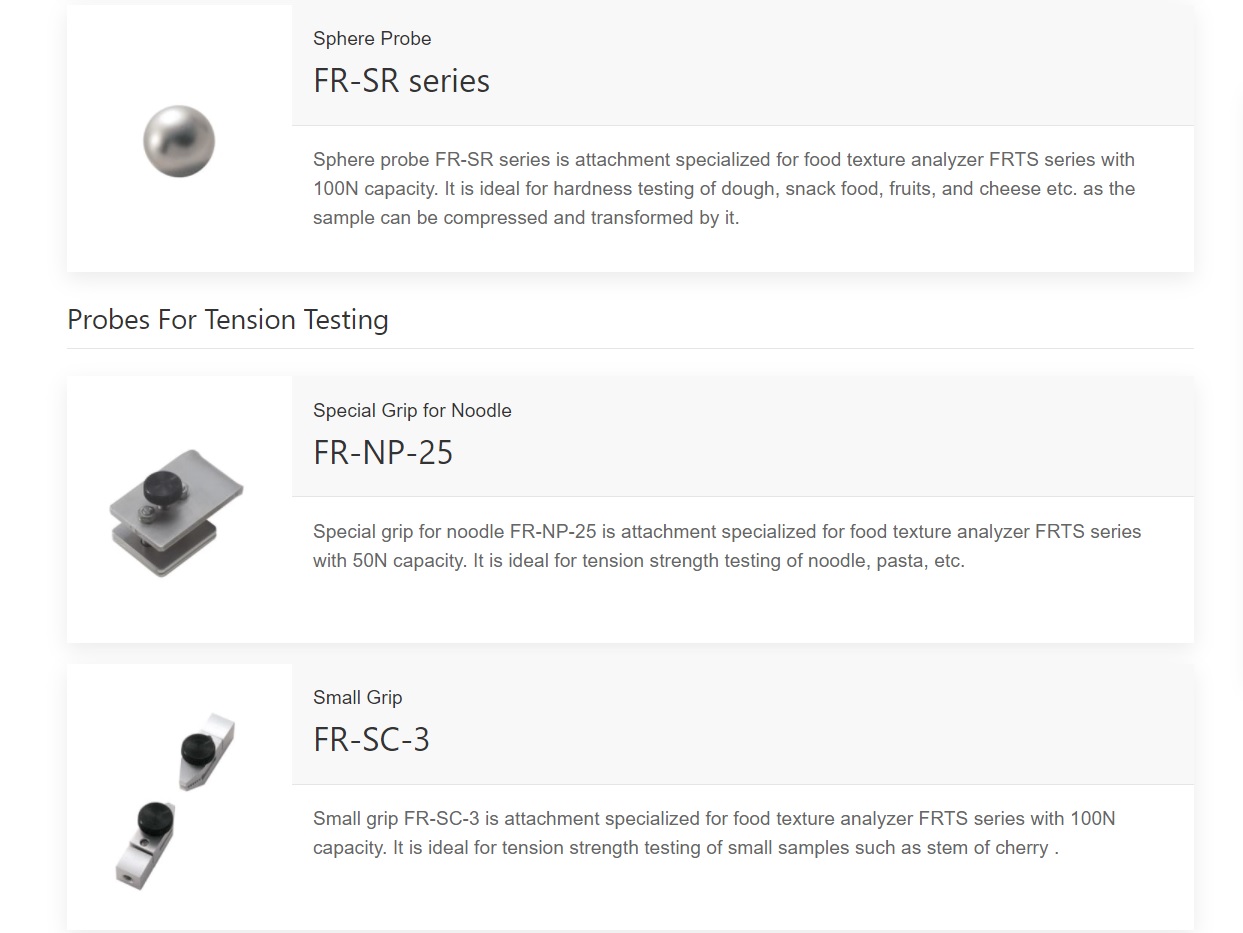Screen dimensions: 1243x933
Task: Open the FR-SR series title
Action: (401, 81)
